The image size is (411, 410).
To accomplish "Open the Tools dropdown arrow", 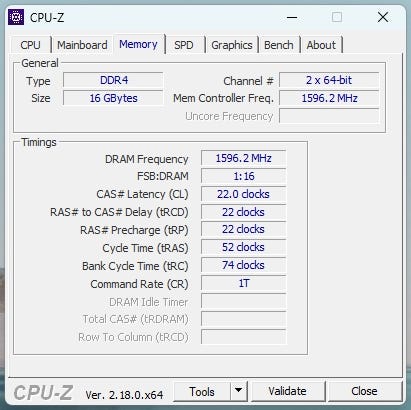I will [238, 391].
